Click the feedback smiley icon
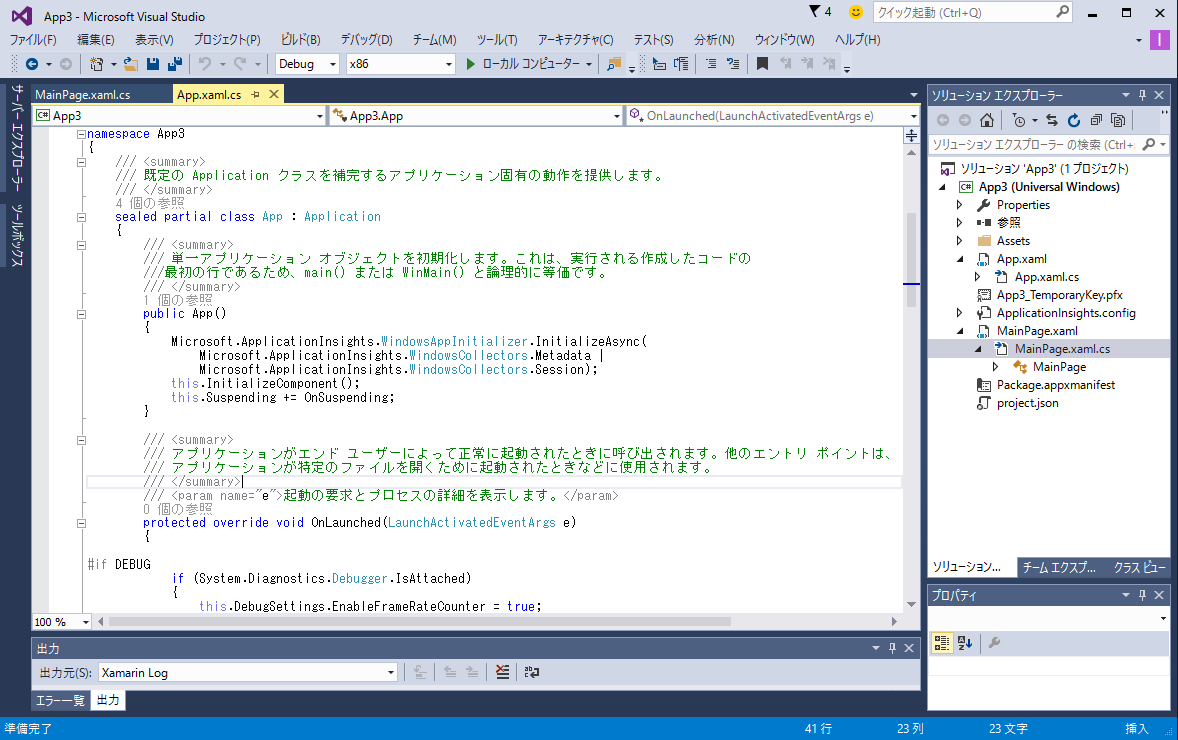Screen dimensions: 1178x740 (855, 12)
